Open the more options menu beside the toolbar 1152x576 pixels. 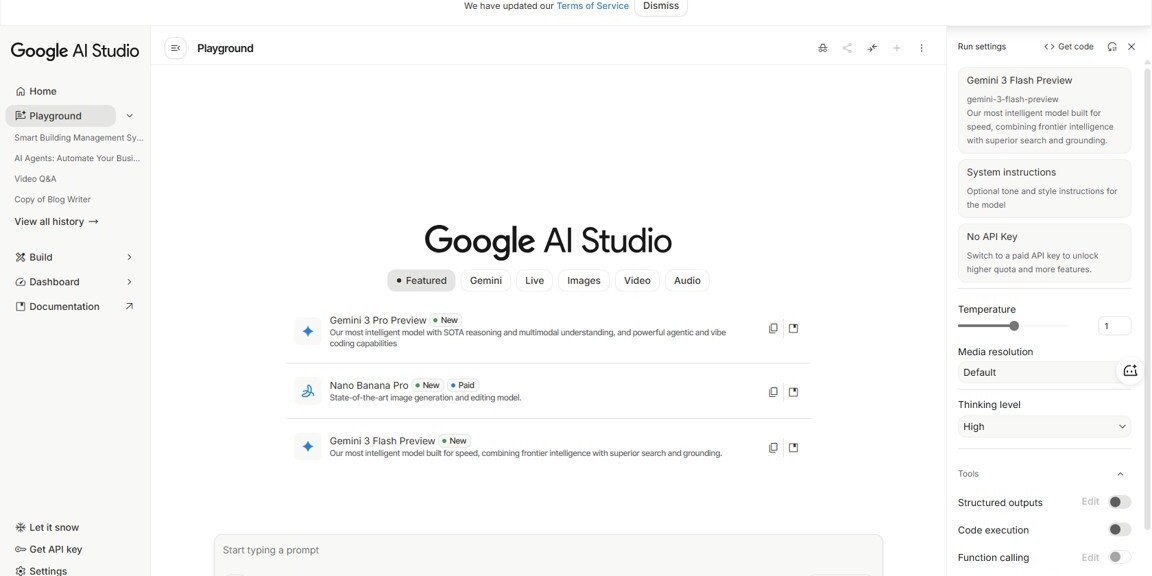pyautogui.click(x=919, y=45)
